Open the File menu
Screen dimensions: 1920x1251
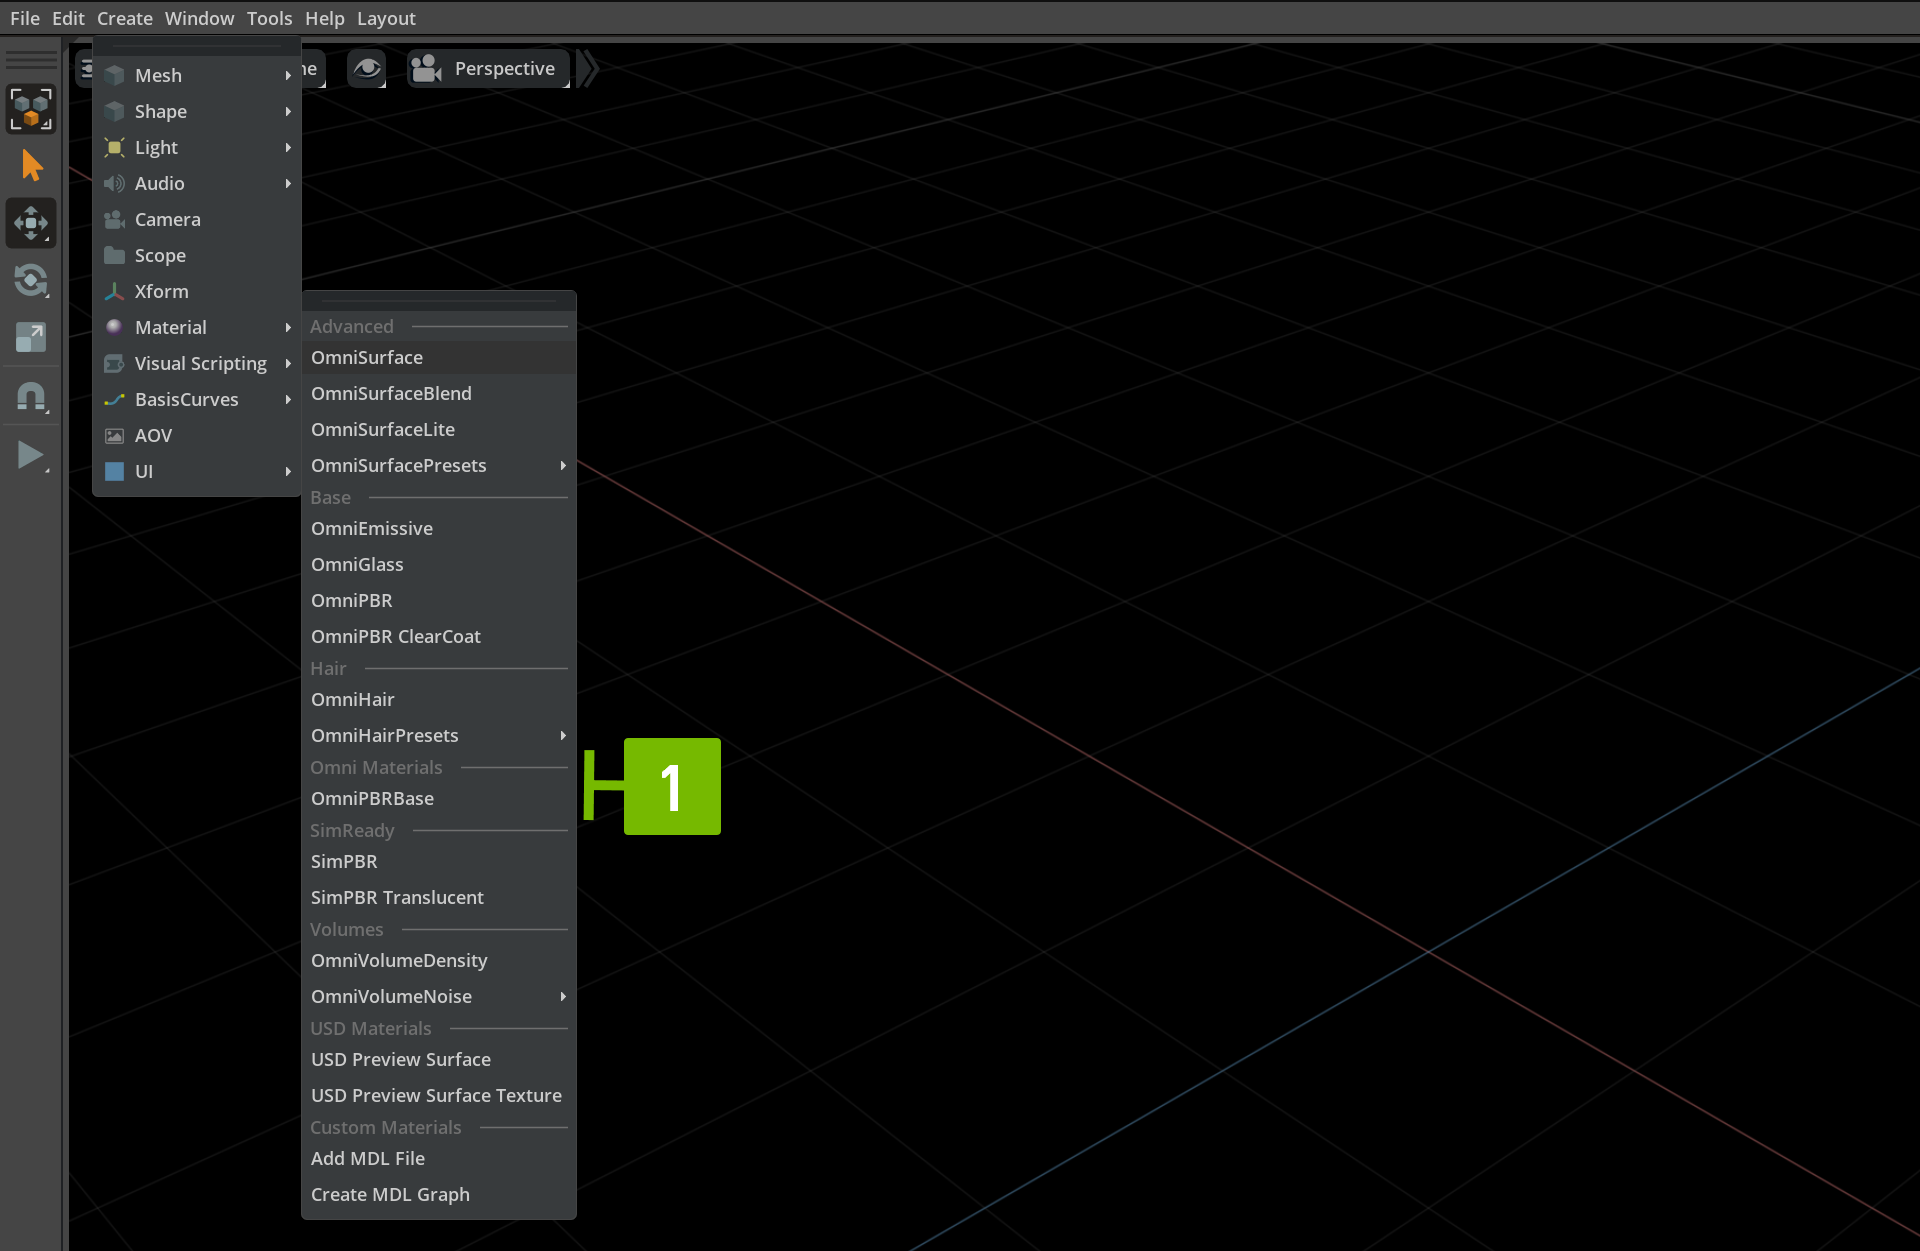pyautogui.click(x=25, y=18)
